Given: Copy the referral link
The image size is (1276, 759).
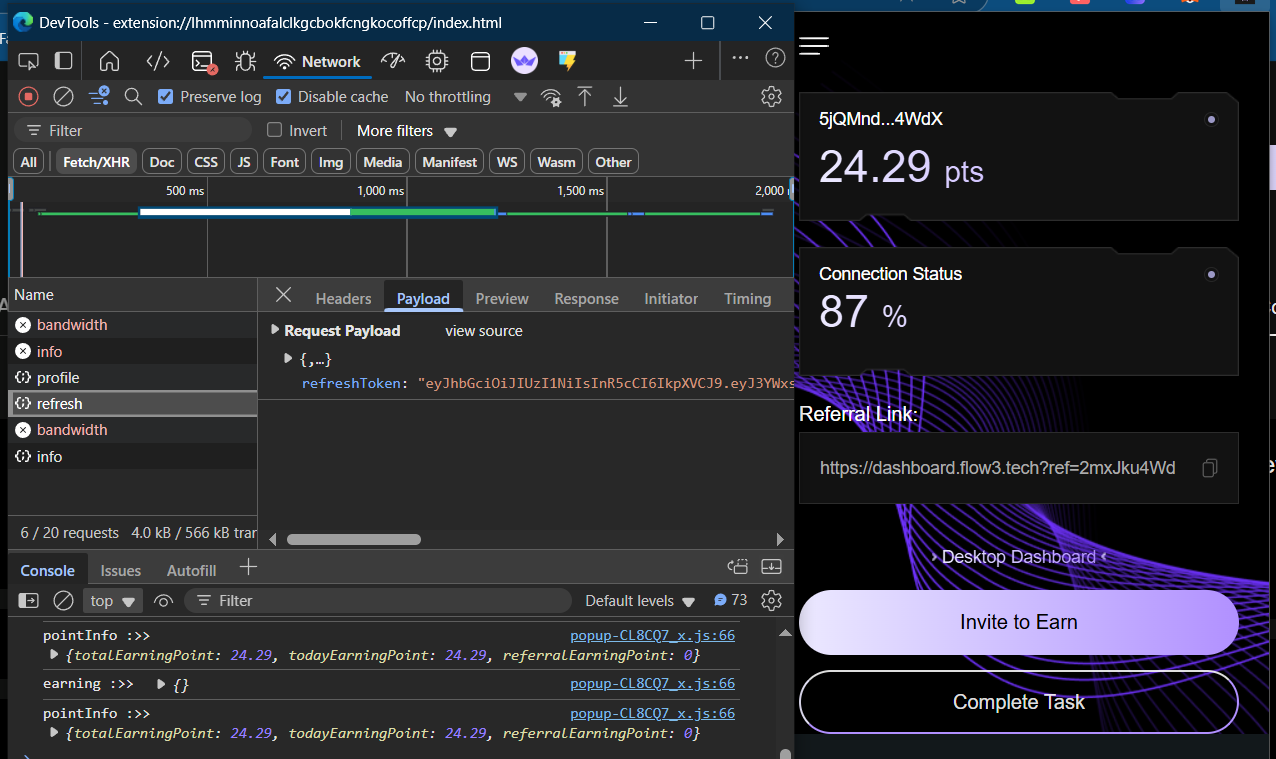Looking at the screenshot, I should (1210, 468).
